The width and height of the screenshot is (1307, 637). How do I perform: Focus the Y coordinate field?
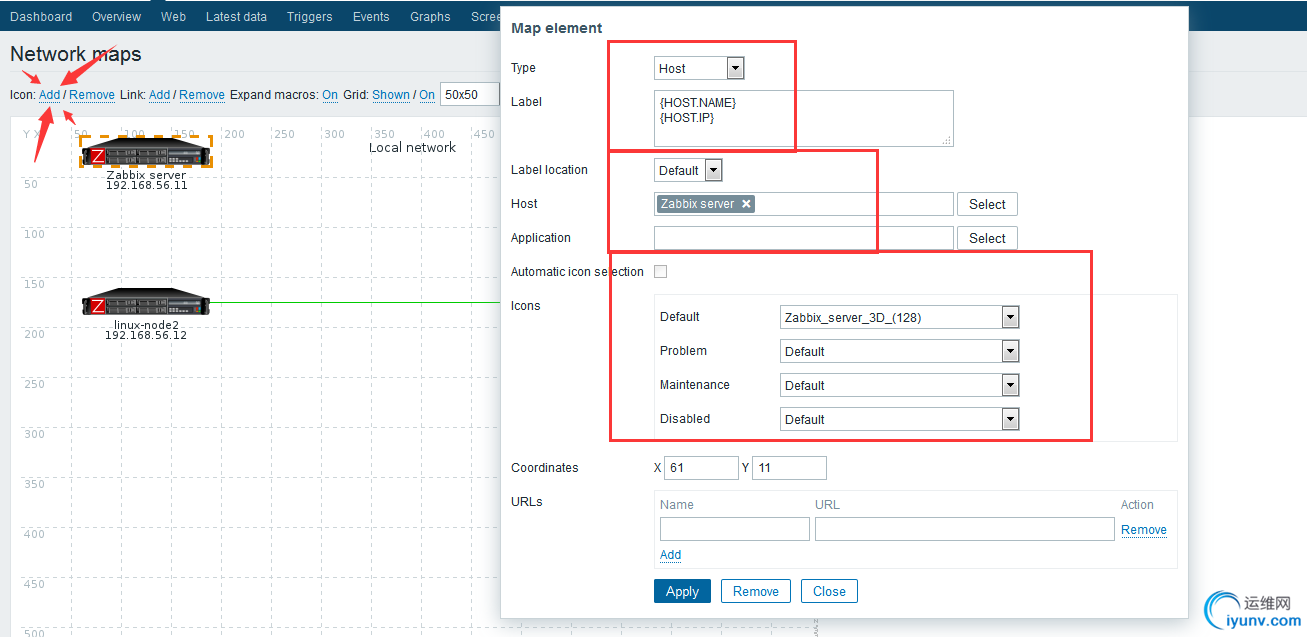tap(789, 467)
